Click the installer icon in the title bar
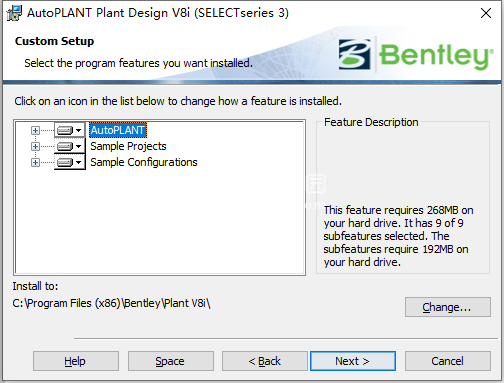504x383 pixels. coord(14,13)
